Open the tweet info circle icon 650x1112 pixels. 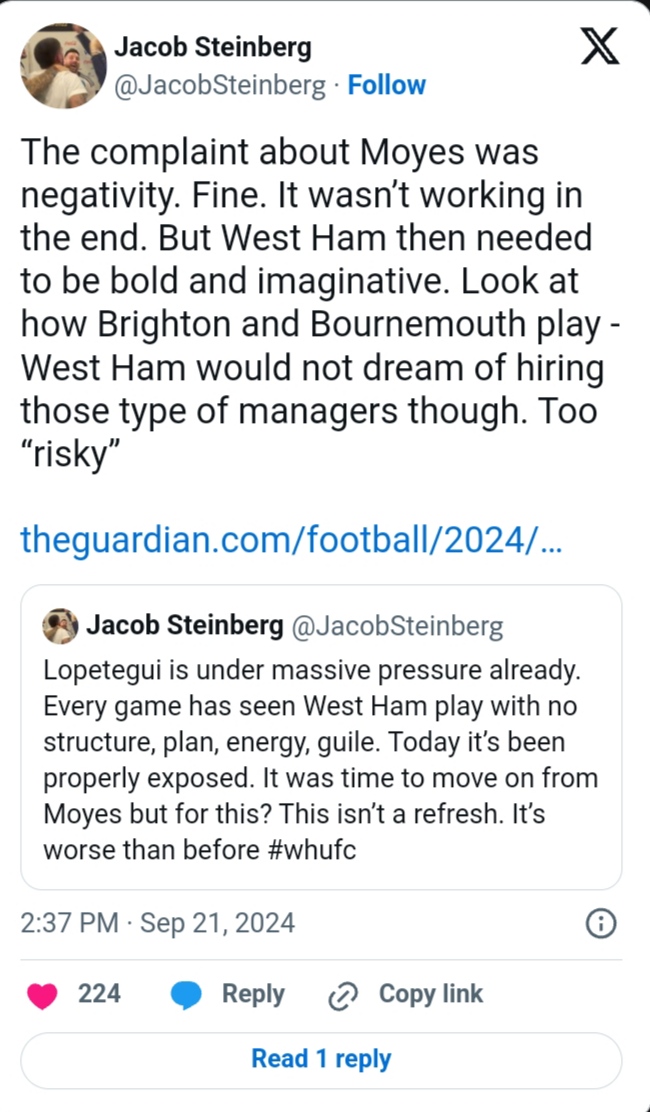pos(599,922)
